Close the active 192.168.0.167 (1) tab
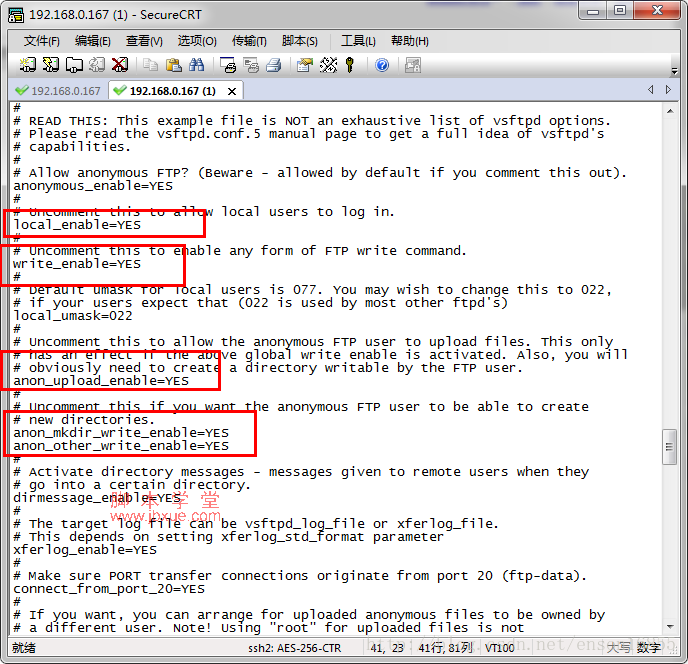 click(232, 91)
